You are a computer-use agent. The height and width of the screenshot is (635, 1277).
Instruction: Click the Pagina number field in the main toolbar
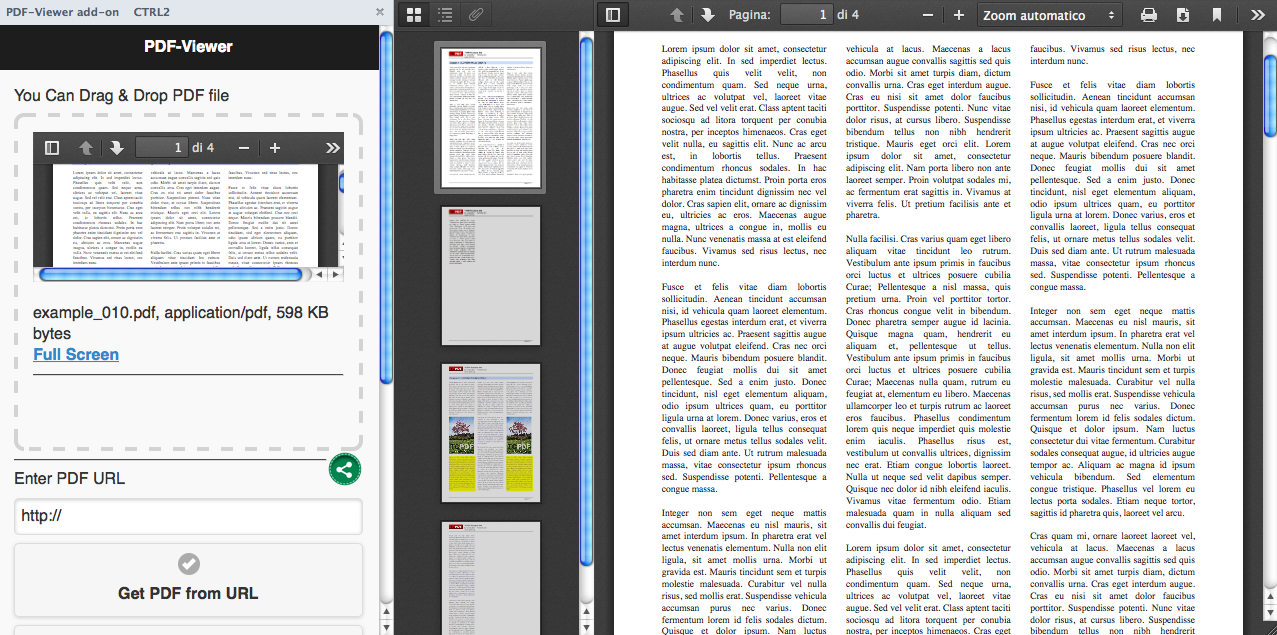[x=807, y=15]
